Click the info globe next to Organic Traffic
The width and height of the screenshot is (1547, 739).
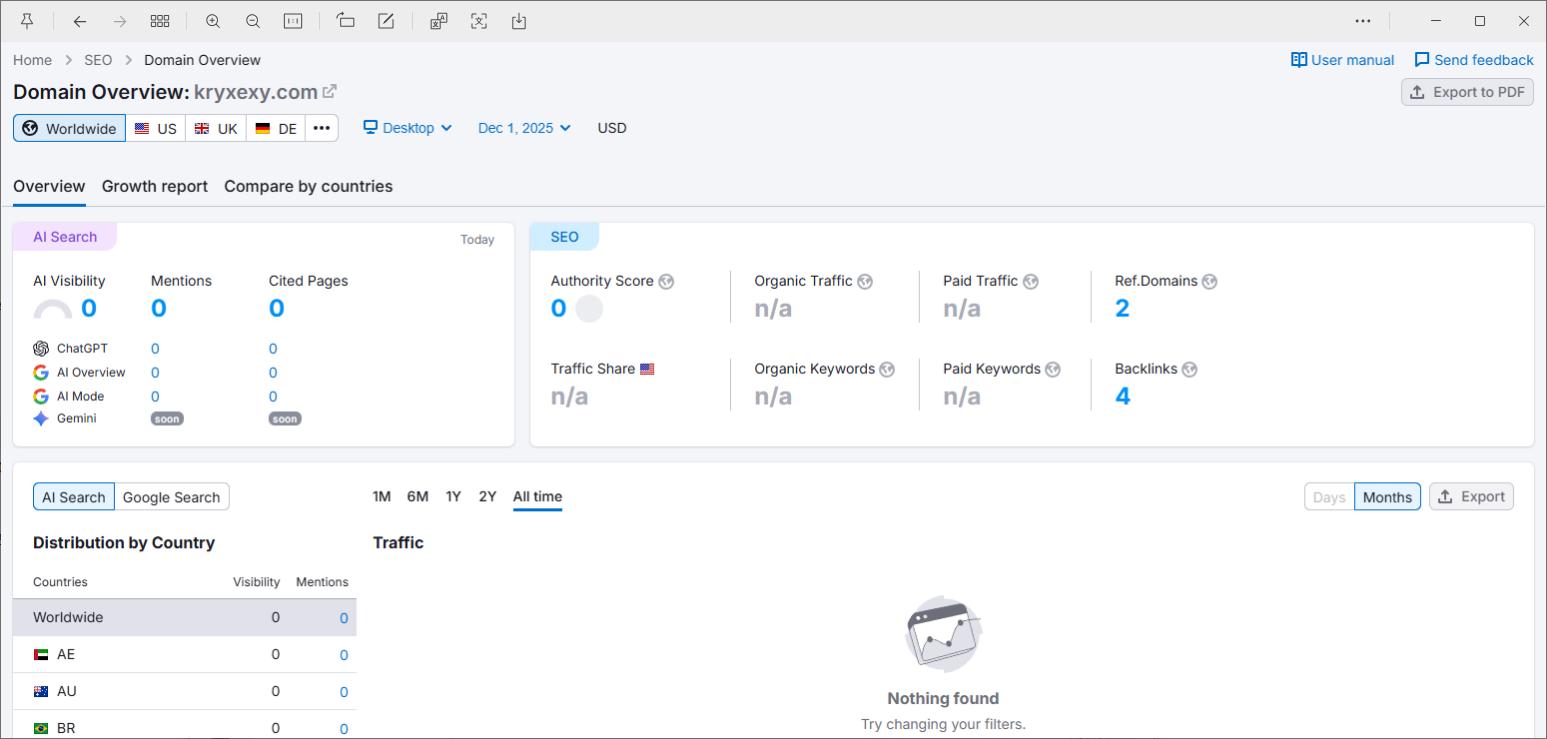coord(866,282)
